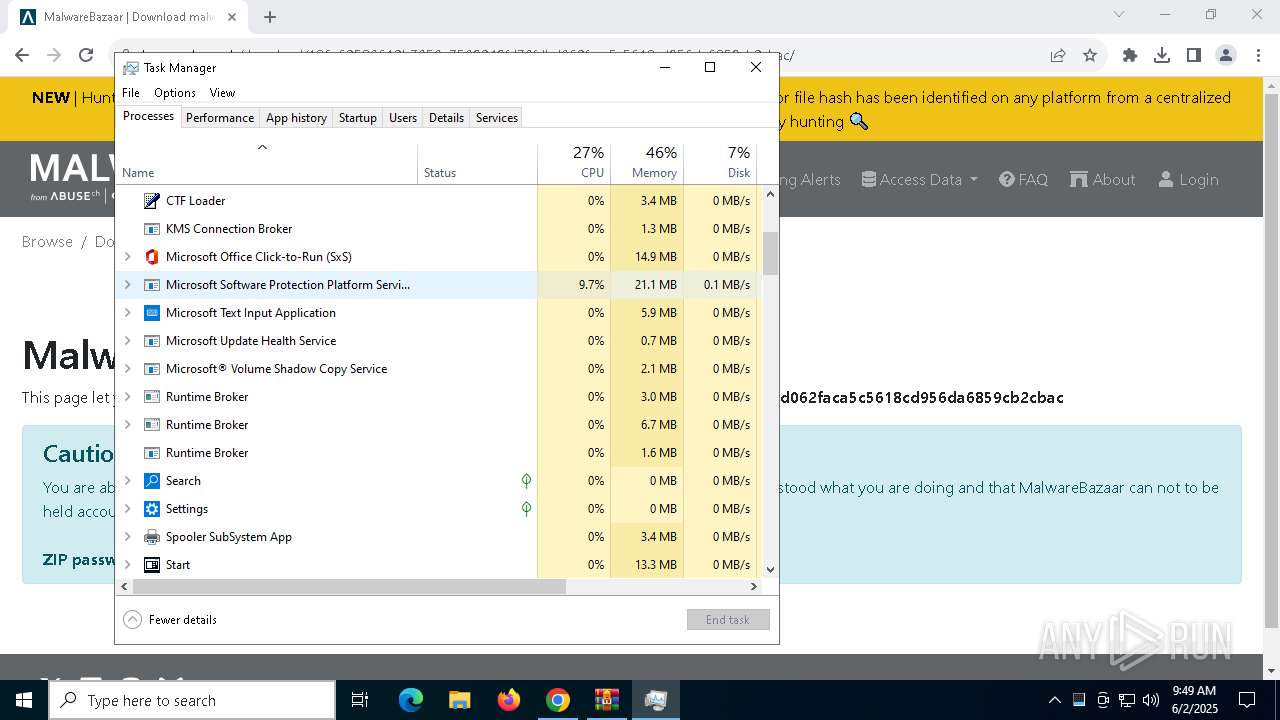Switch to the Details tab
The width and height of the screenshot is (1280, 720).
coord(446,118)
